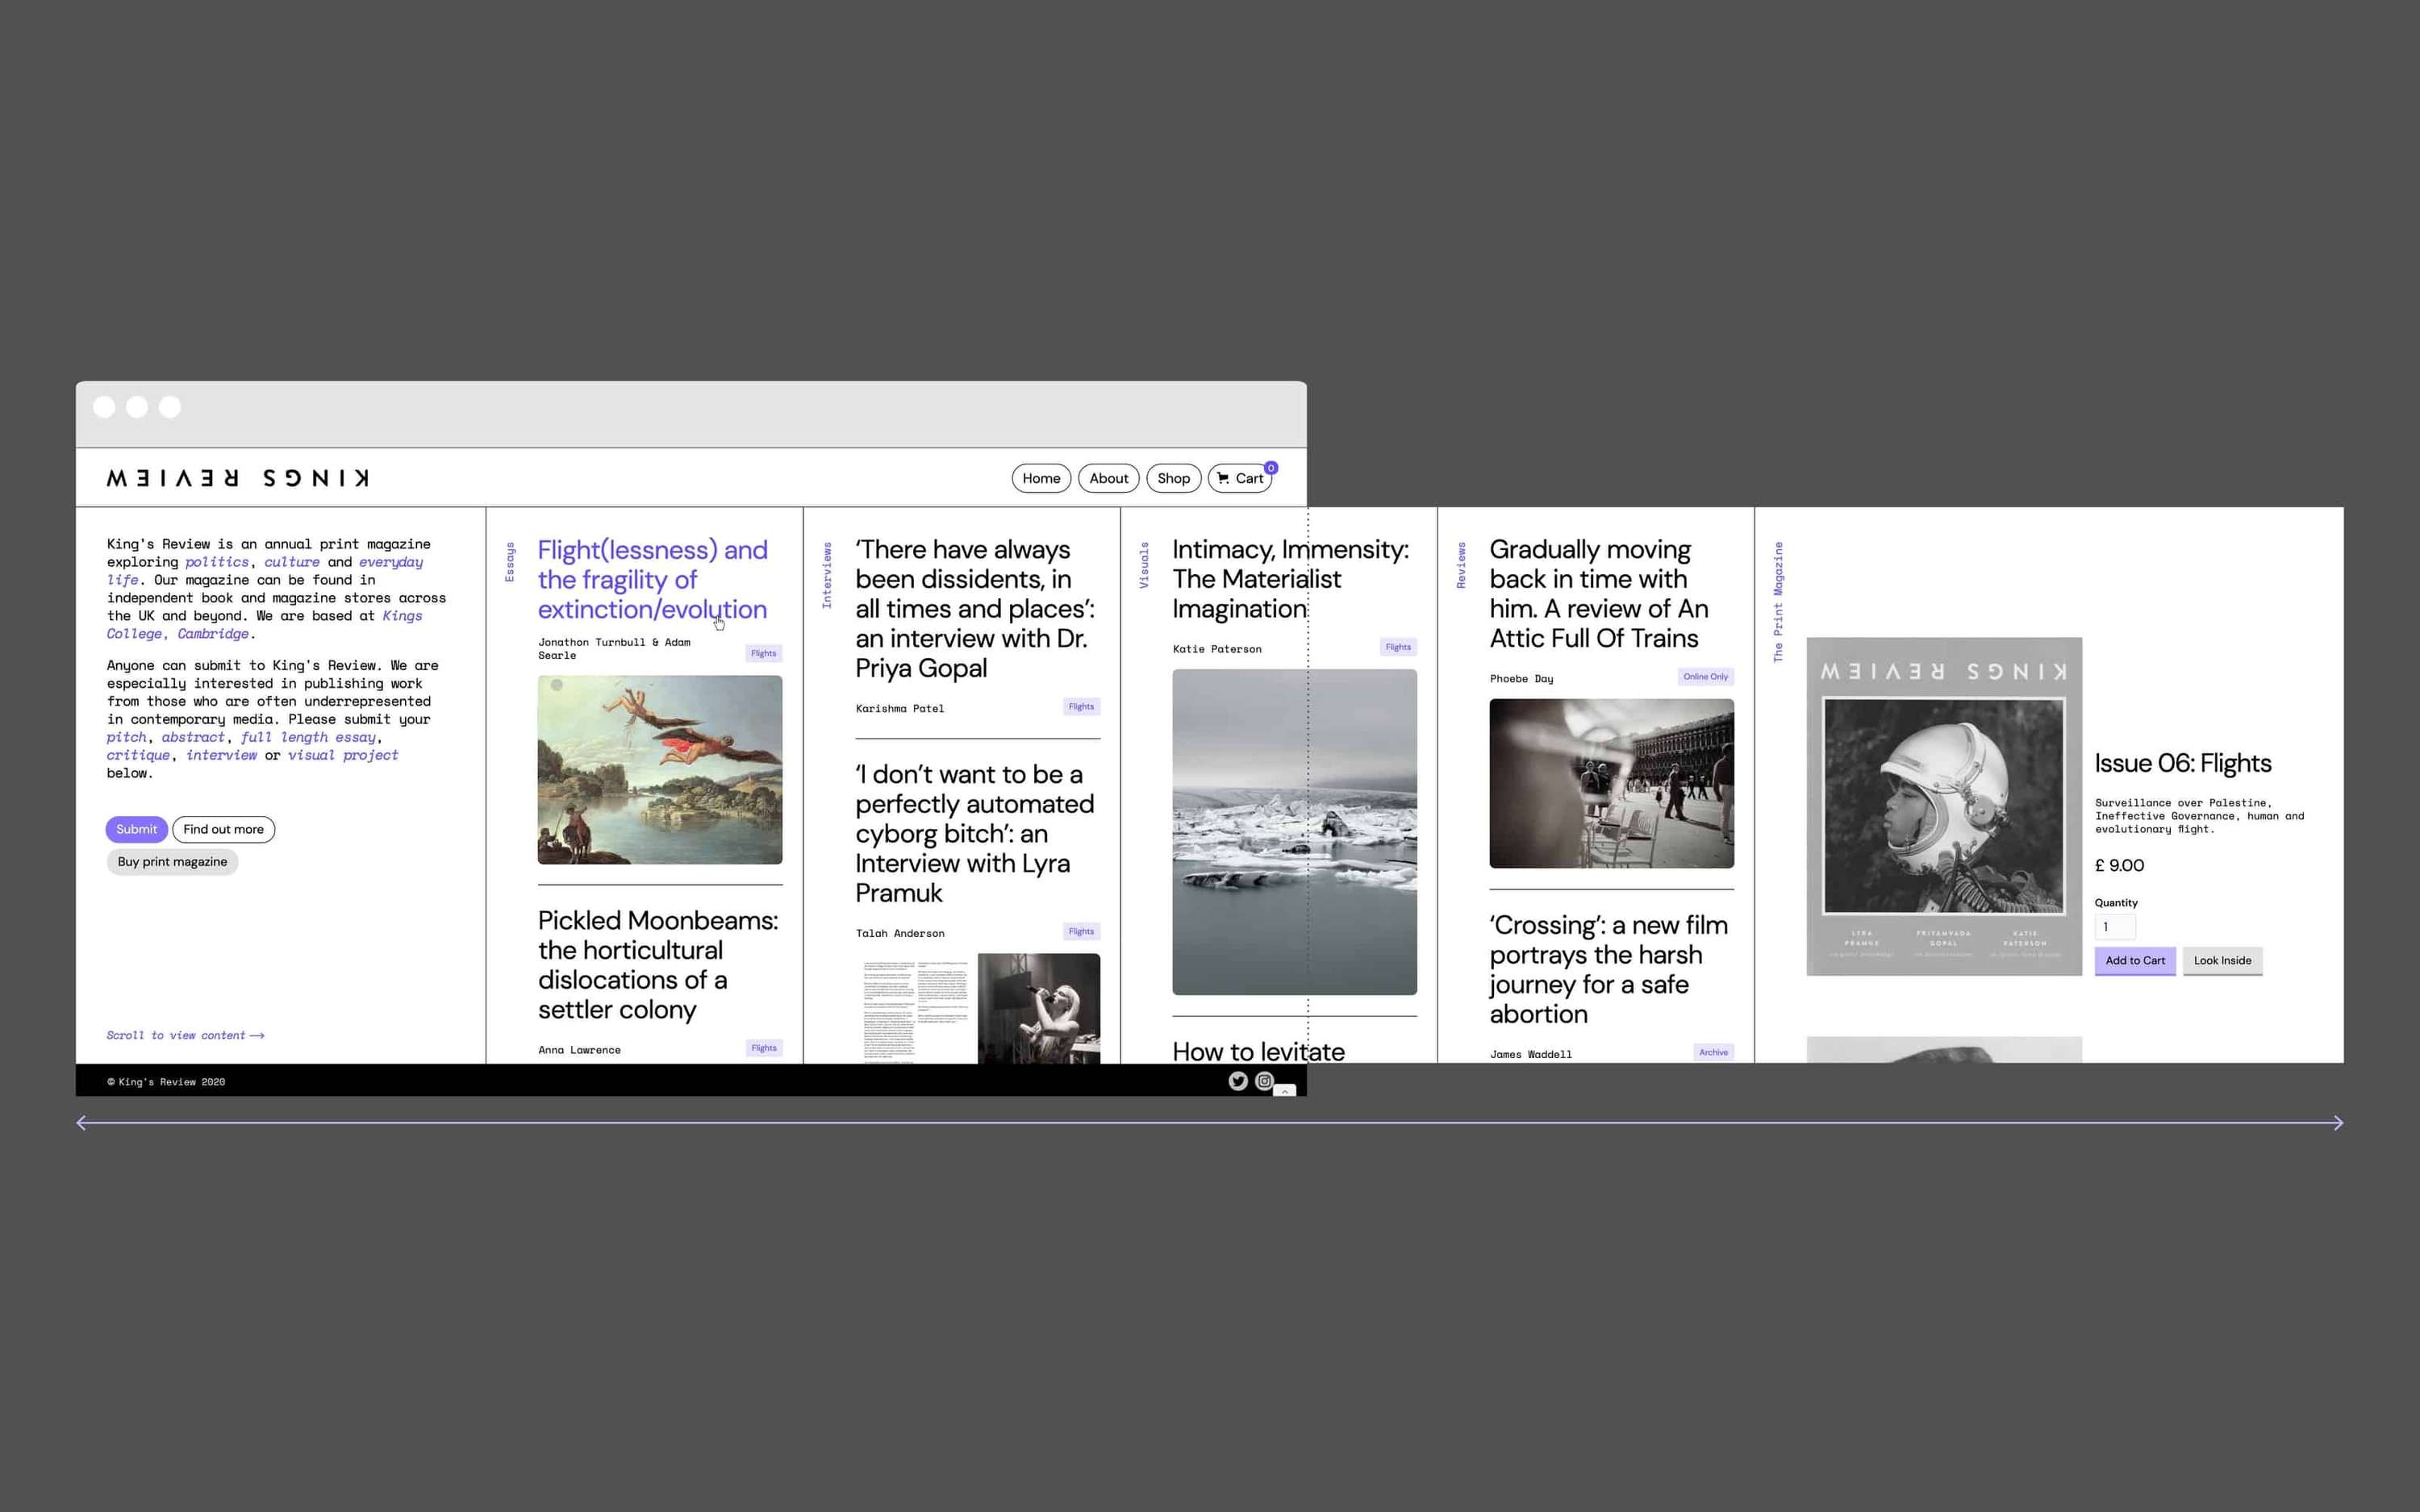This screenshot has width=2420, height=1512.
Task: Click the Find out more button
Action: click(223, 829)
